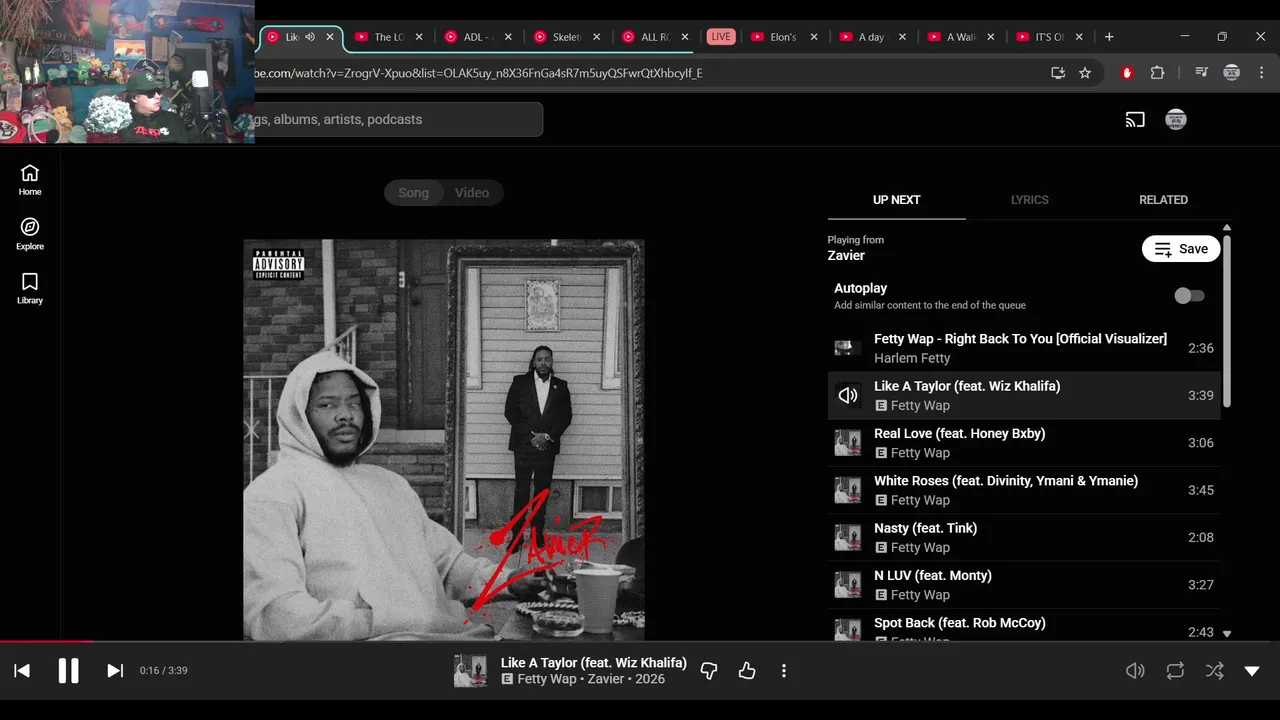Click the browser address bar URL
The image size is (1280, 720).
[479, 73]
